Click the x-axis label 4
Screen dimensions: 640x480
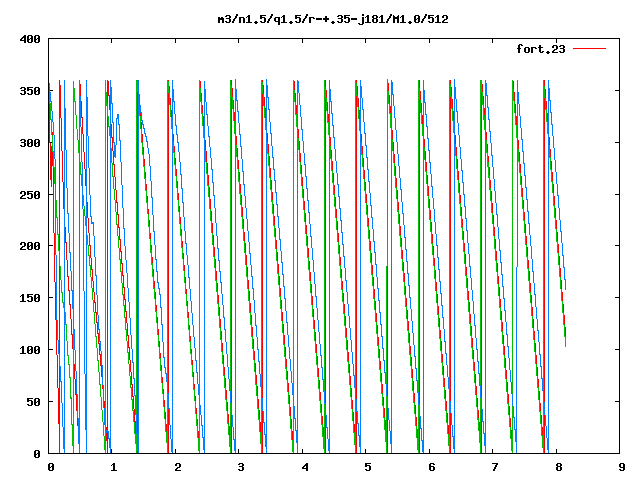click(x=304, y=467)
